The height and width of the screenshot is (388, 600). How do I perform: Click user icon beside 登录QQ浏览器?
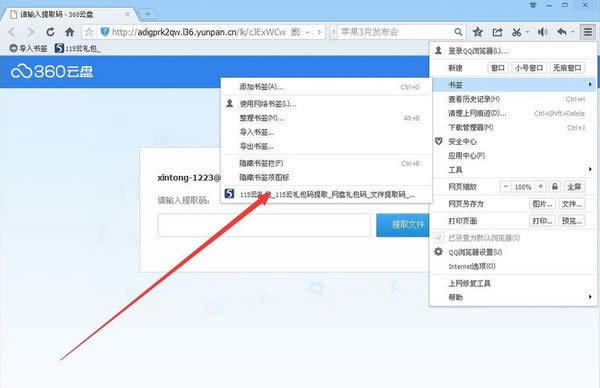tap(439, 51)
